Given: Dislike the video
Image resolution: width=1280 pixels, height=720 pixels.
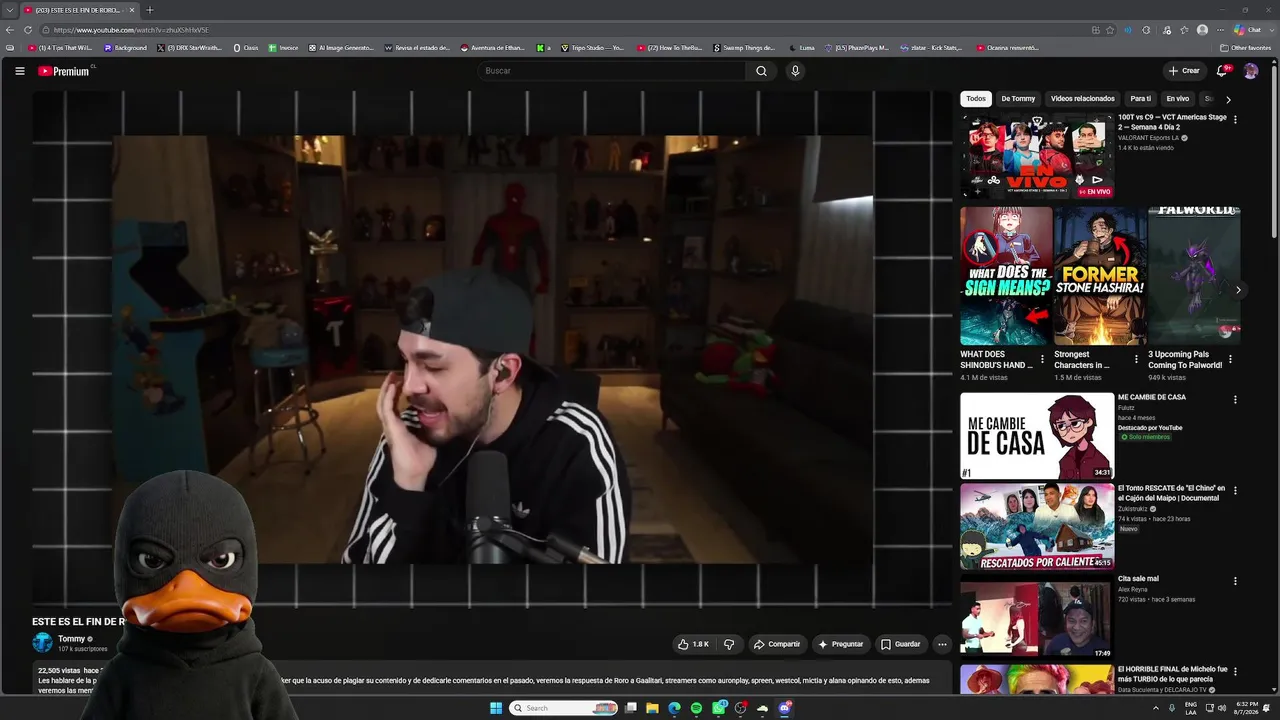Looking at the screenshot, I should 729,644.
